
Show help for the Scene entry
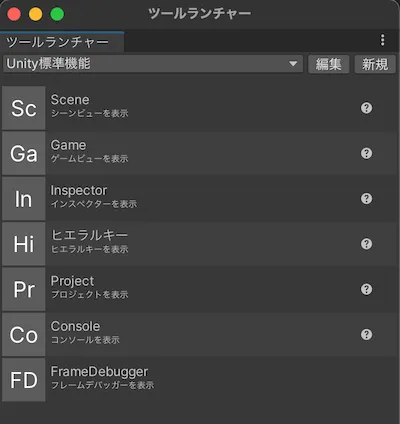pyautogui.click(x=366, y=108)
